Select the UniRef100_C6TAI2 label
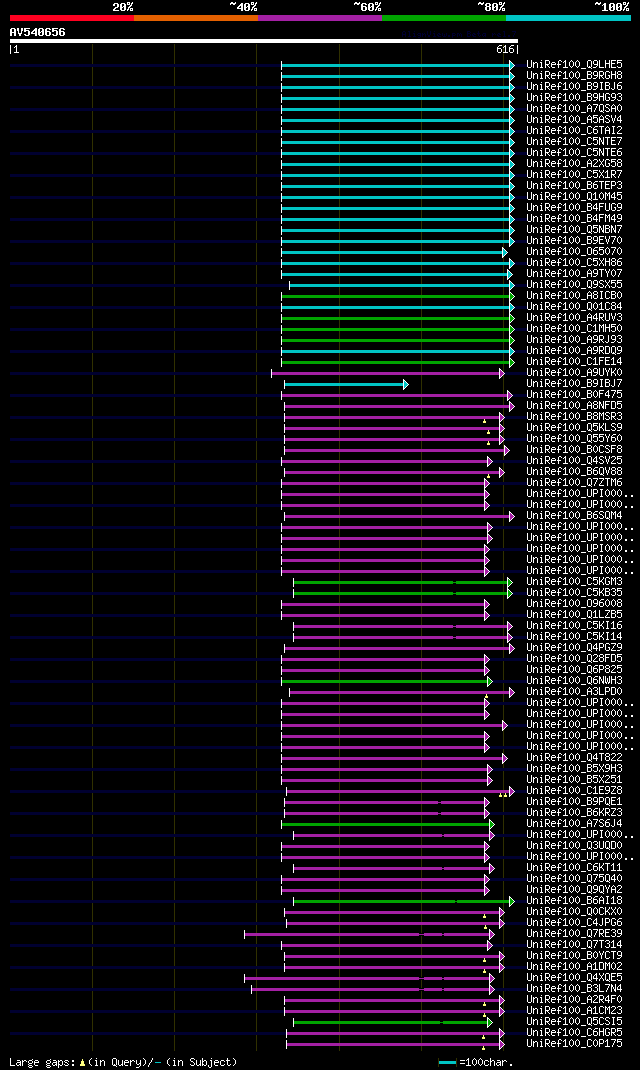The width and height of the screenshot is (640, 1070). (574, 130)
